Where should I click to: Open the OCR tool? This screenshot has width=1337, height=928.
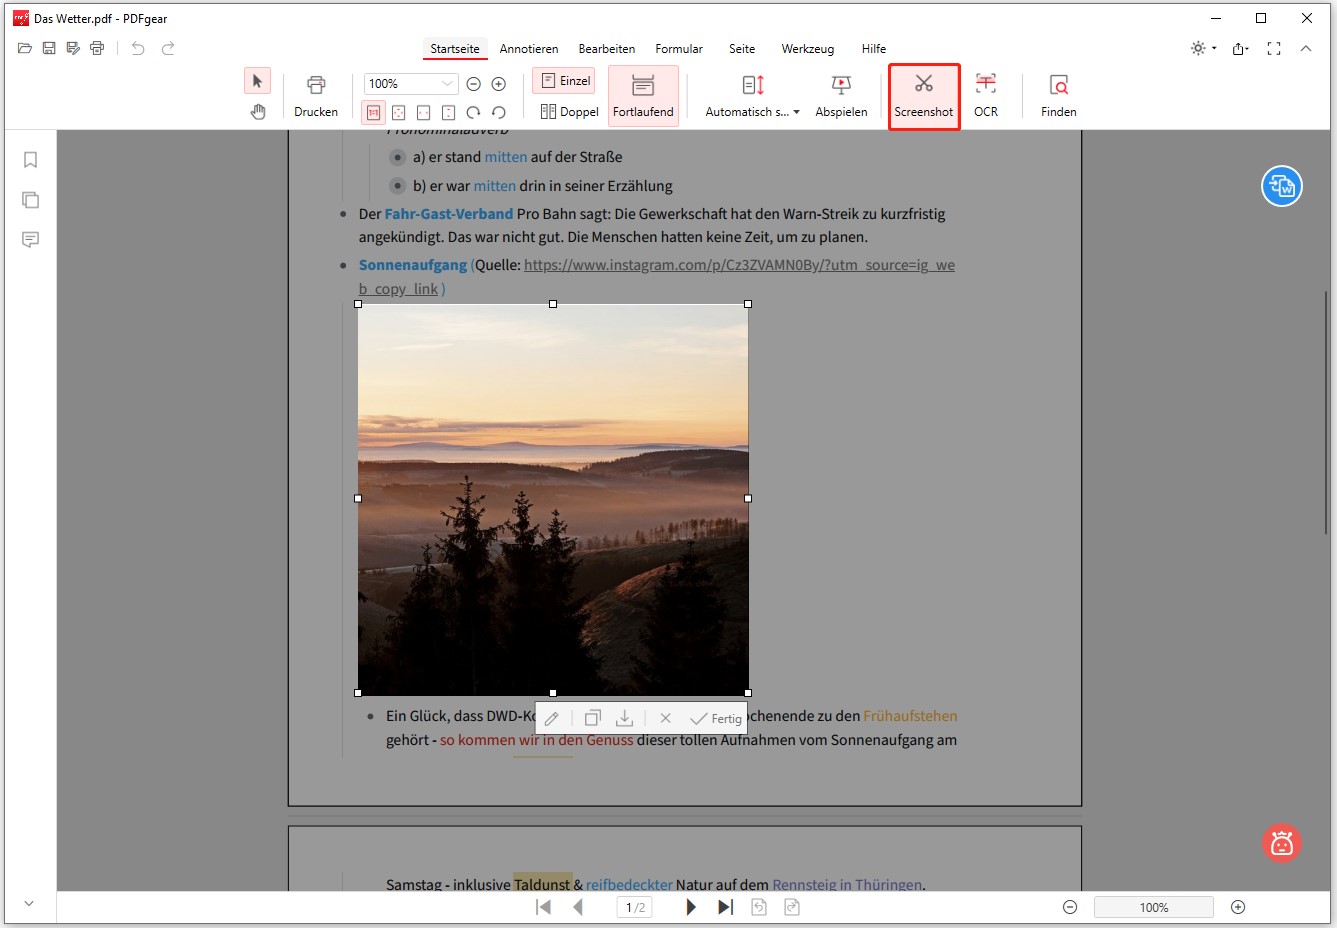985,95
